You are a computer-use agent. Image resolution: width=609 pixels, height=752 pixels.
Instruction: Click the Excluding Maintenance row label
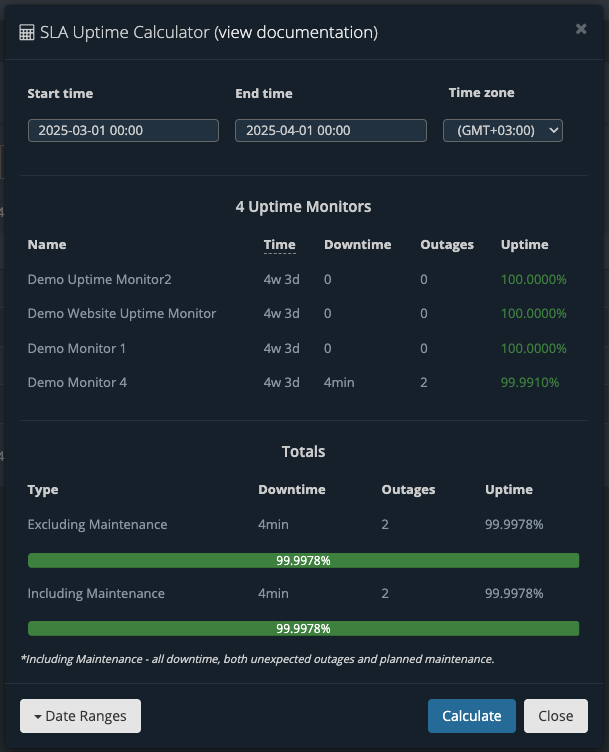tap(97, 524)
